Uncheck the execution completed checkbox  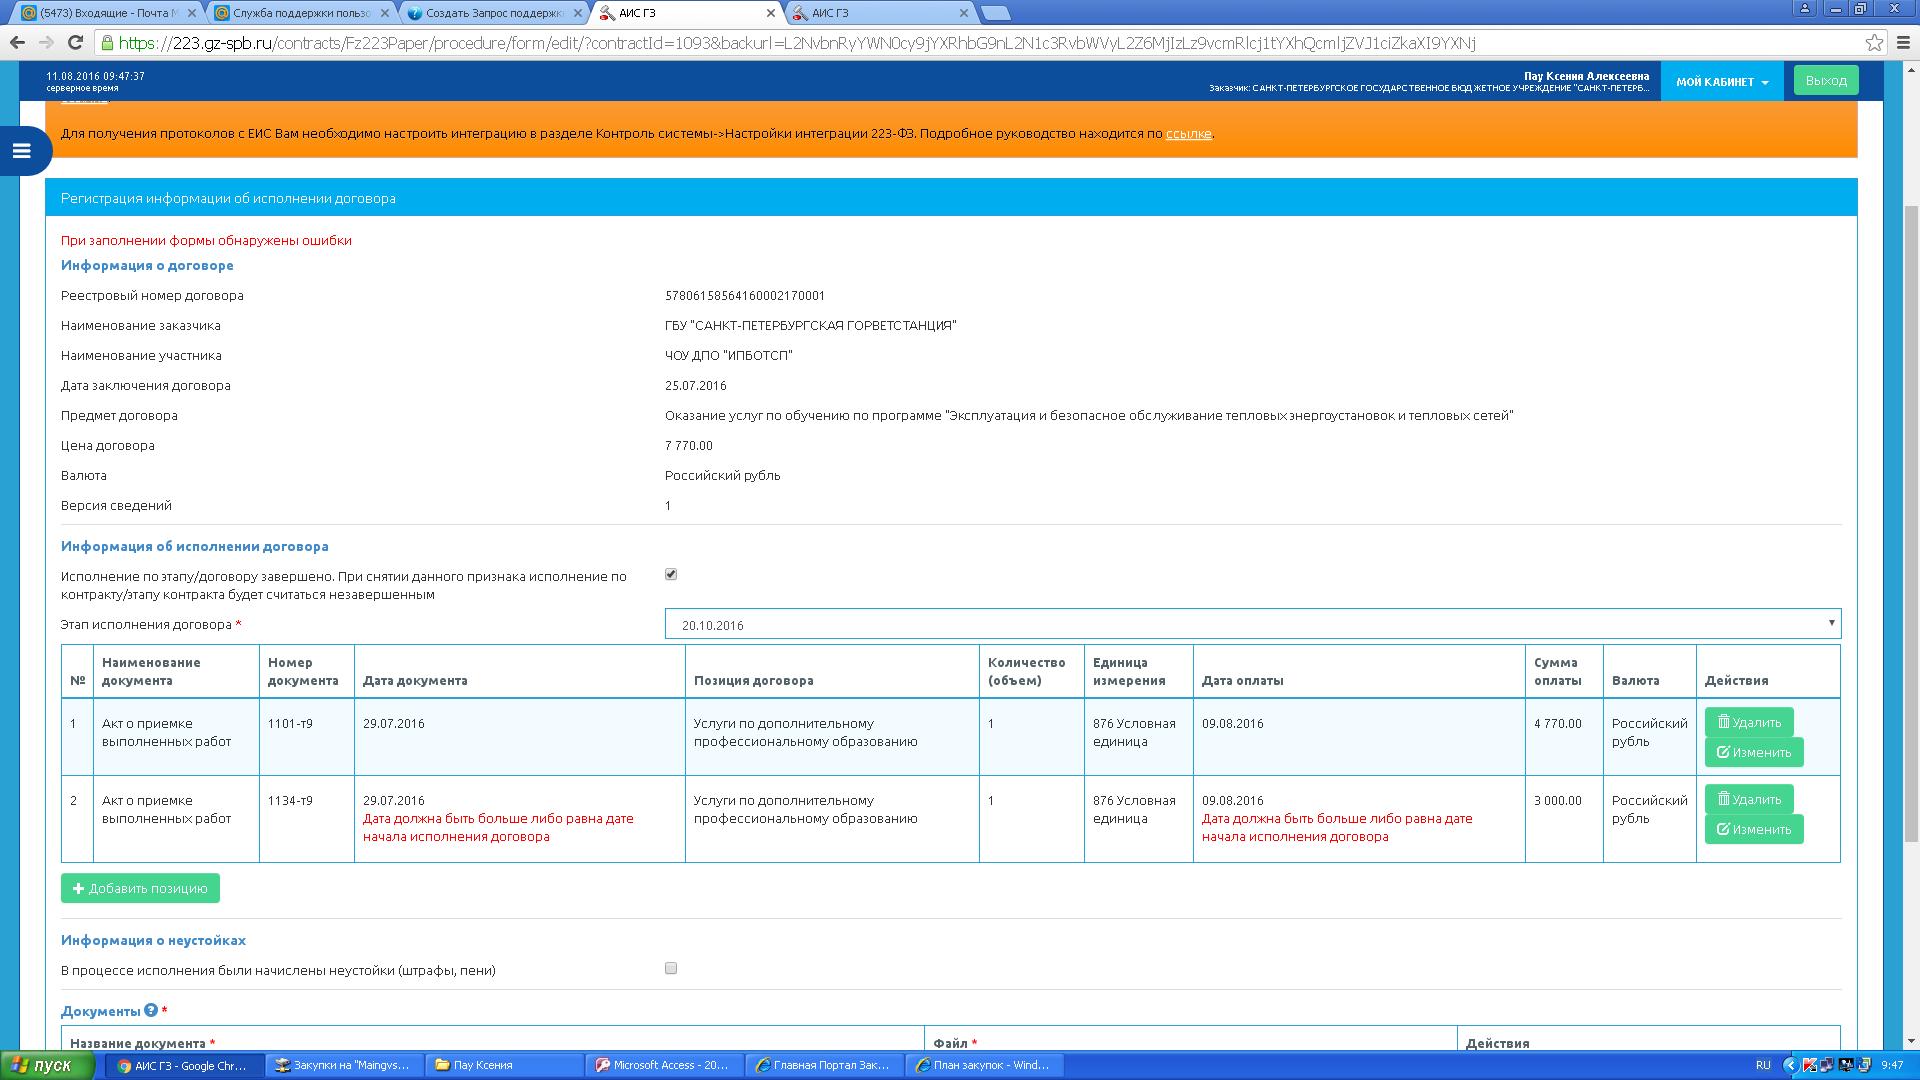[x=671, y=574]
